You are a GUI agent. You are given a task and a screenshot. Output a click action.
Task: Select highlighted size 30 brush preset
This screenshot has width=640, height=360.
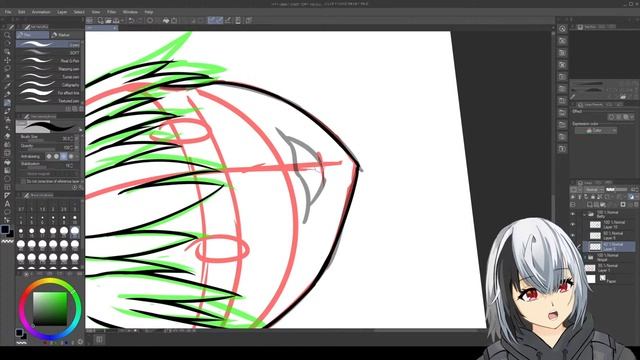coord(74,232)
